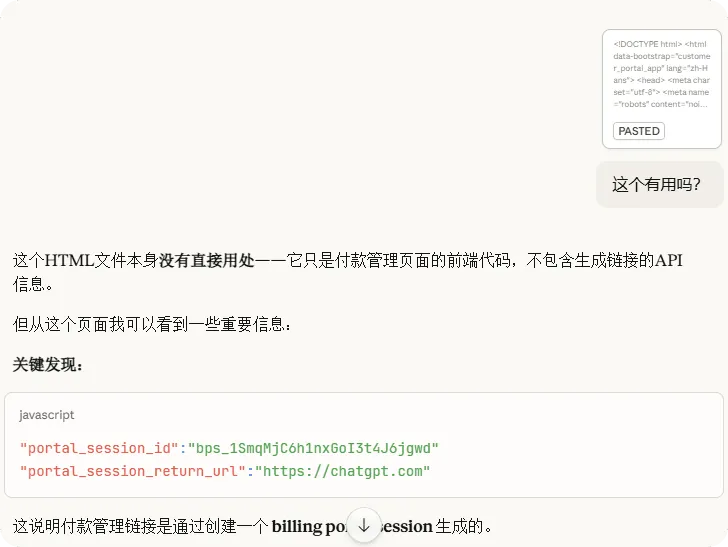Jump to latest with the down-arrow button
This screenshot has width=728, height=547.
pyautogui.click(x=364, y=526)
